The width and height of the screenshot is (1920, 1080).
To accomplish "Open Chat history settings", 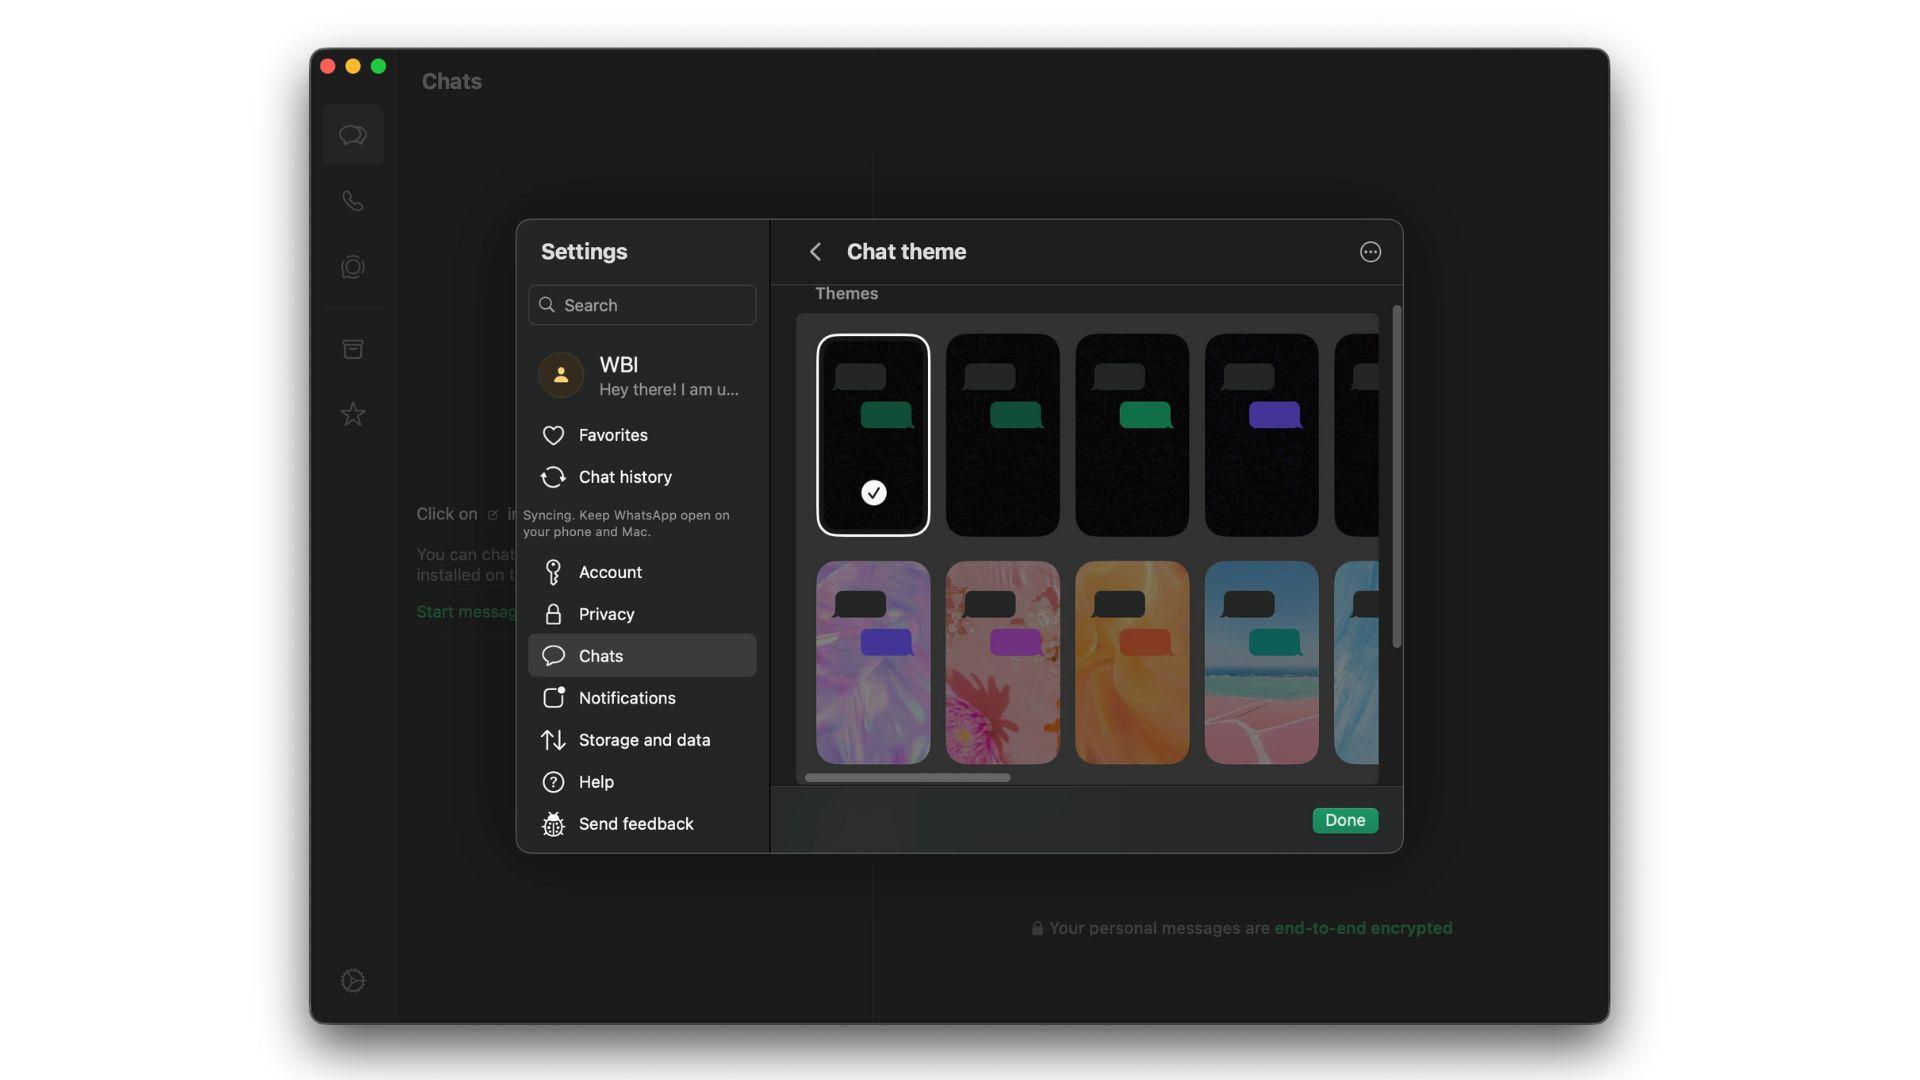I will click(x=624, y=477).
